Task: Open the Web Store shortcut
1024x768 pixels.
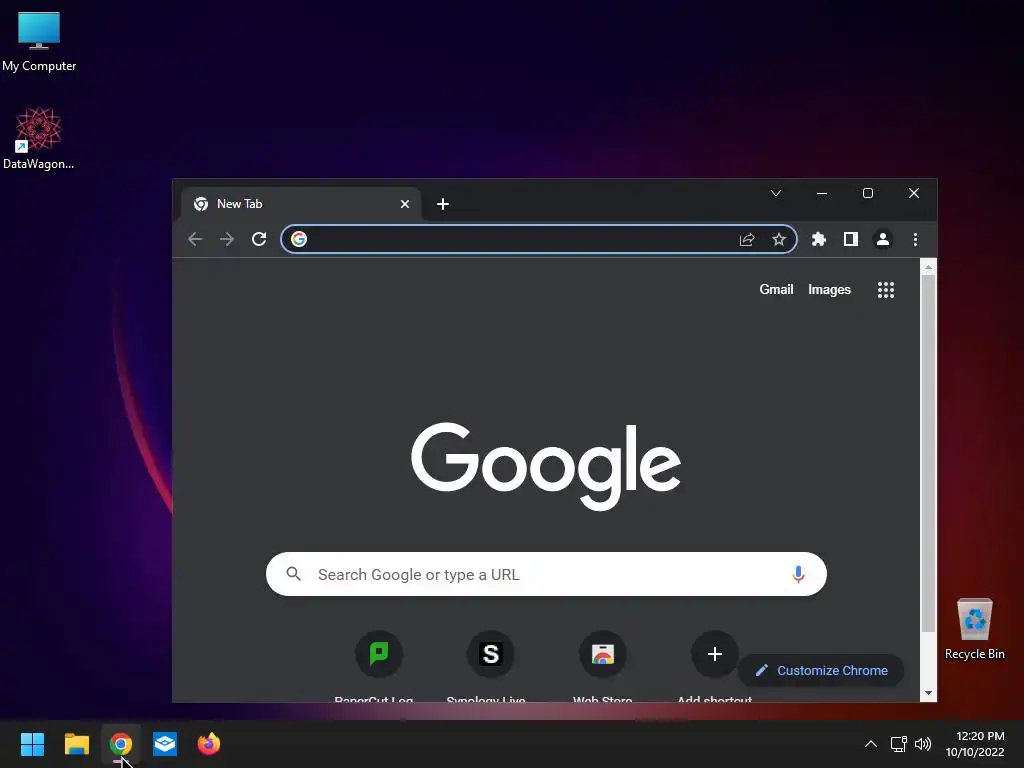Action: coord(603,654)
